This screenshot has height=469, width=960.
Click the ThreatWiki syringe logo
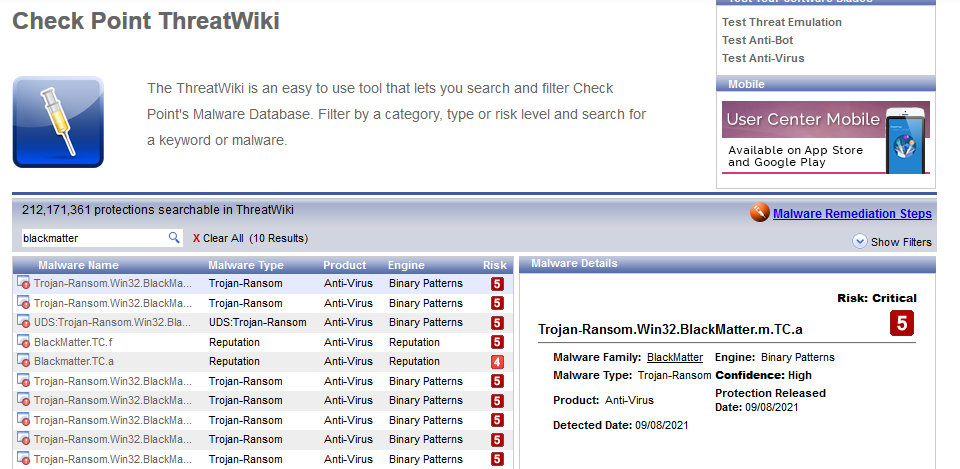tap(58, 122)
